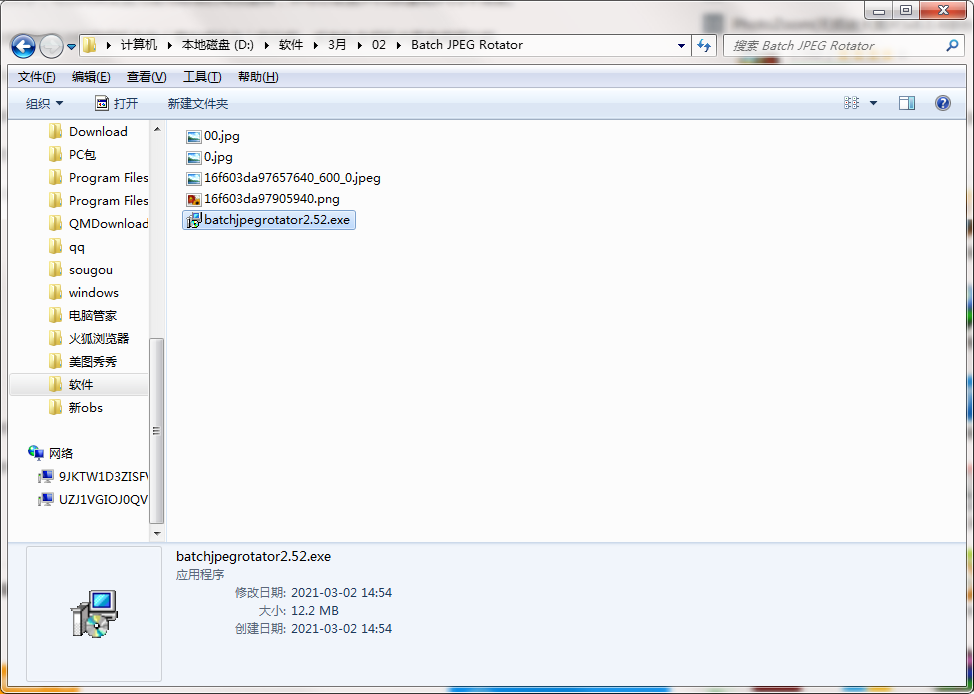Click the change view icon in the toolbar
Screen dimensions: 974x694
[851, 103]
